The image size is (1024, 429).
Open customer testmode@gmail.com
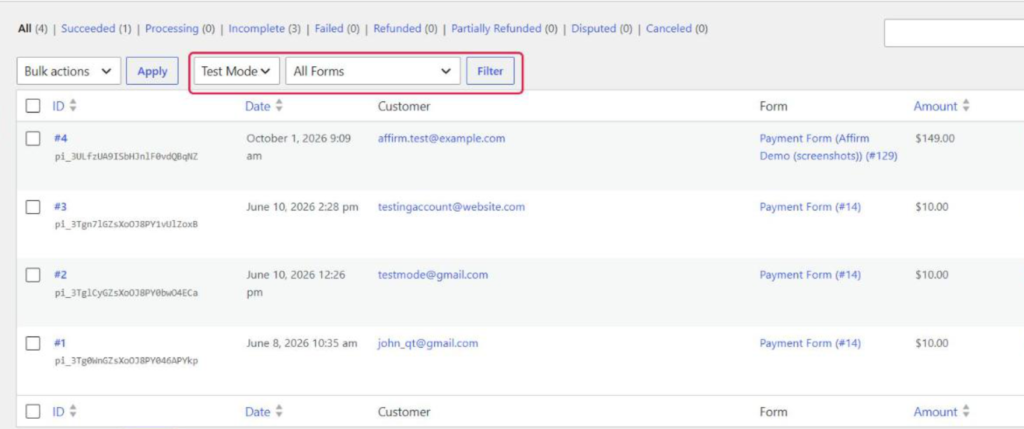(x=432, y=275)
